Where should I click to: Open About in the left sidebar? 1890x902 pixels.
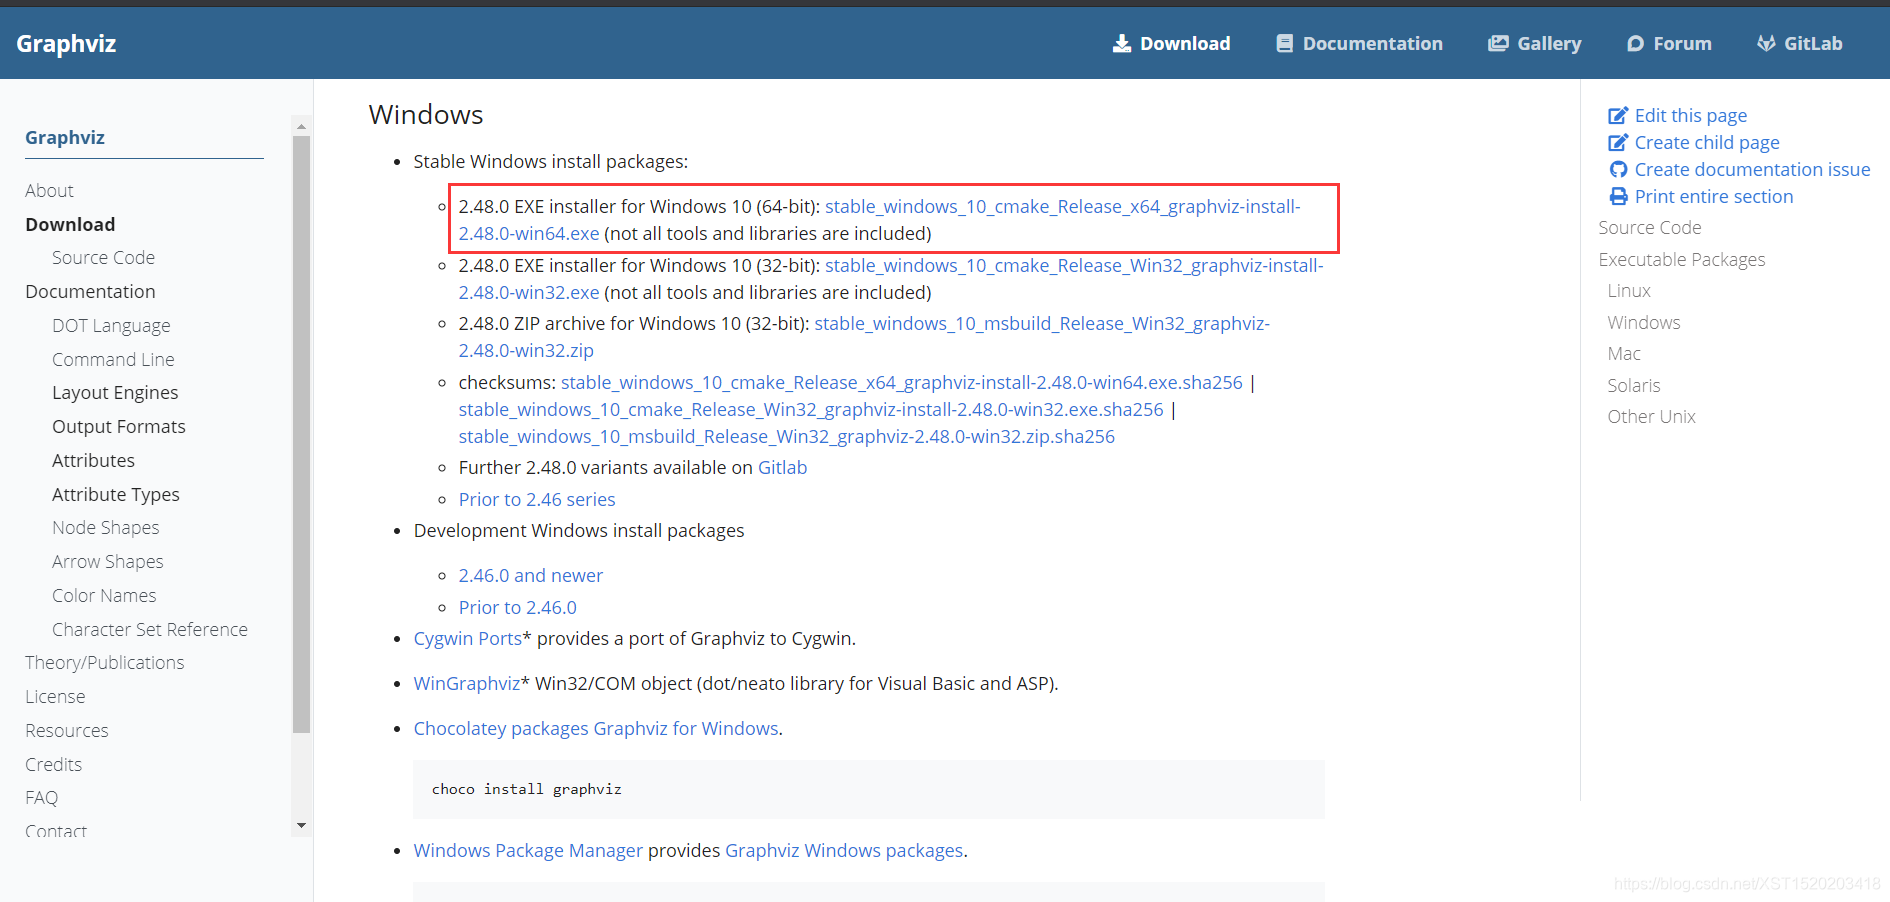tap(49, 190)
